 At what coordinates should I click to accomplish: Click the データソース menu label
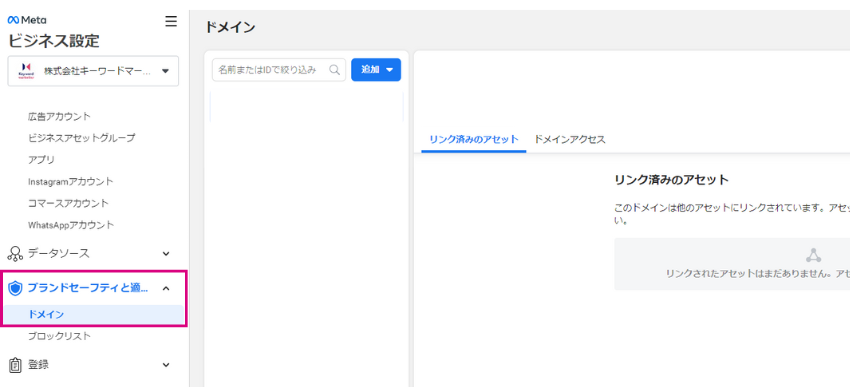[x=59, y=253]
